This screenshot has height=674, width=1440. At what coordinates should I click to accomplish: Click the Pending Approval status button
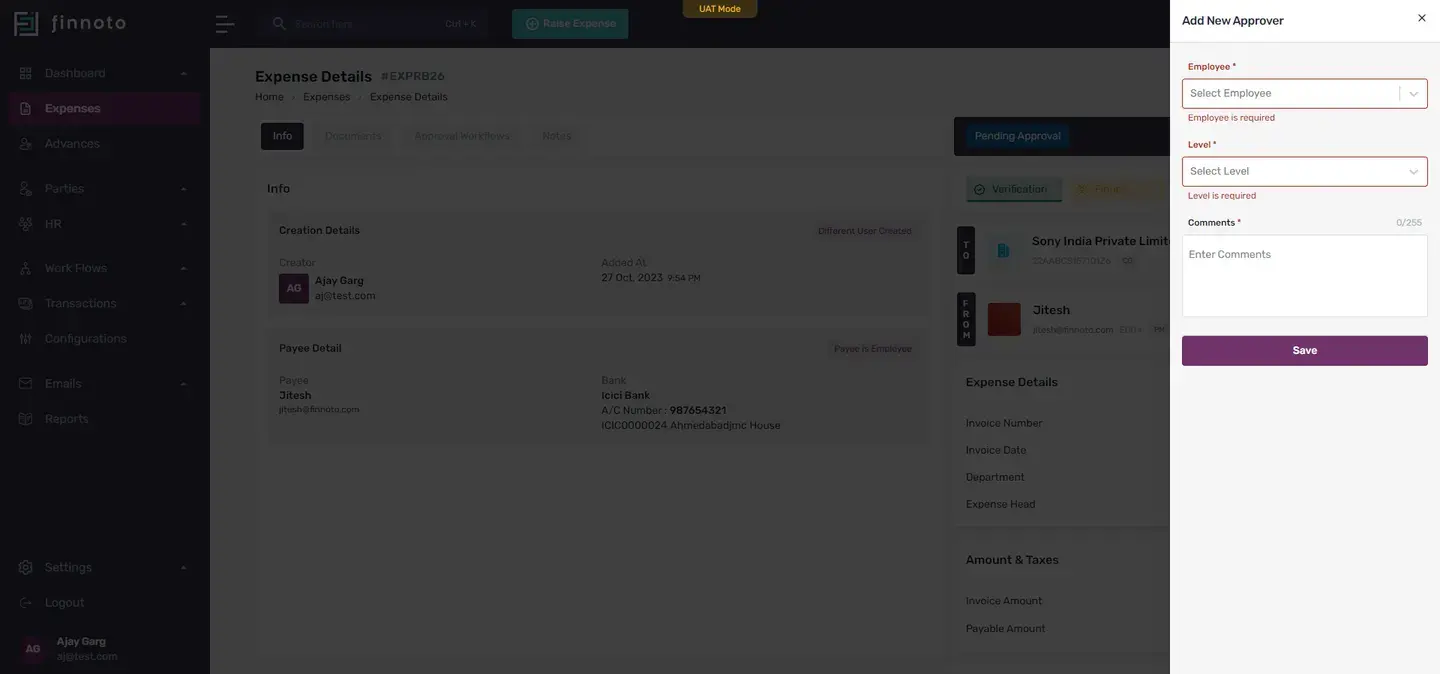tap(1017, 136)
